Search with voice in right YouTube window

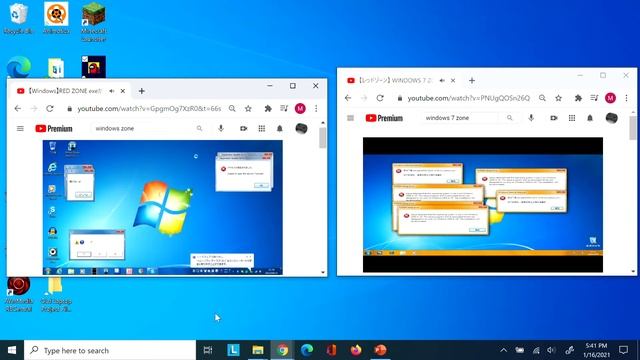(x=531, y=118)
